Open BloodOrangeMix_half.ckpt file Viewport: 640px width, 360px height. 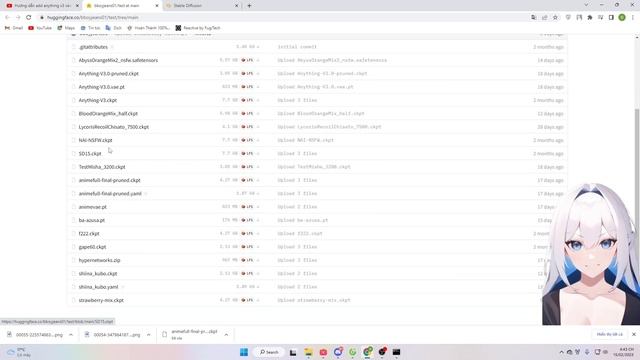(108, 113)
